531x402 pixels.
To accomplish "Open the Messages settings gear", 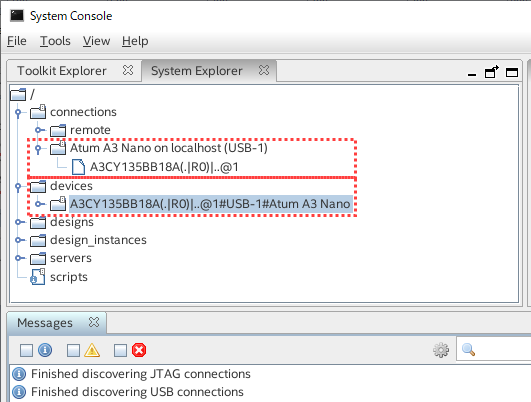I will pyautogui.click(x=441, y=350).
